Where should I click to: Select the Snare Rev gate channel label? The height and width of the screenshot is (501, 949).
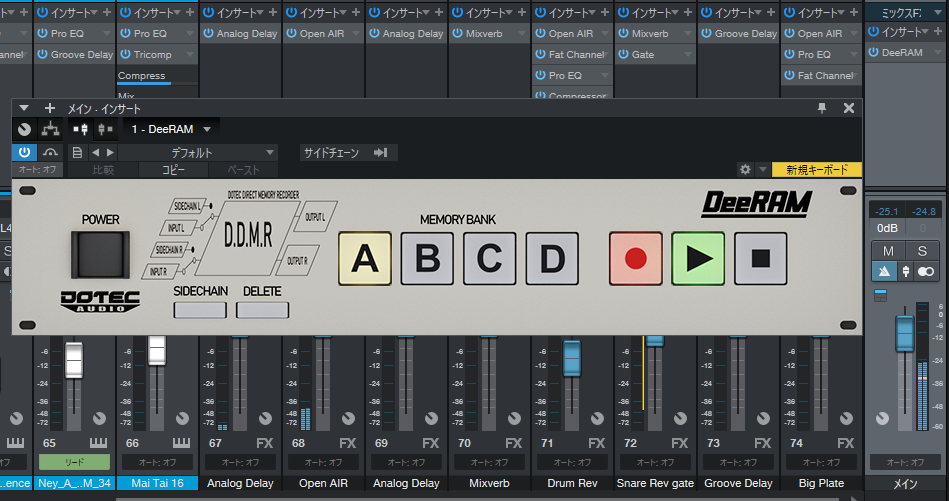(x=655, y=483)
